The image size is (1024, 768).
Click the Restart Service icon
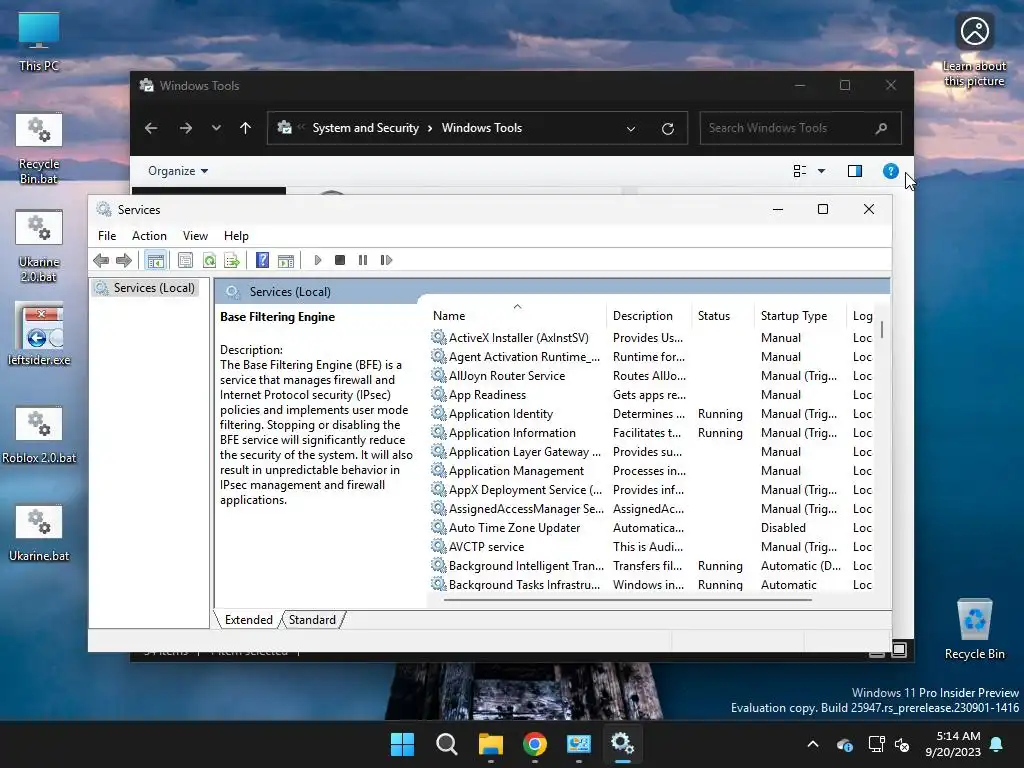(386, 261)
